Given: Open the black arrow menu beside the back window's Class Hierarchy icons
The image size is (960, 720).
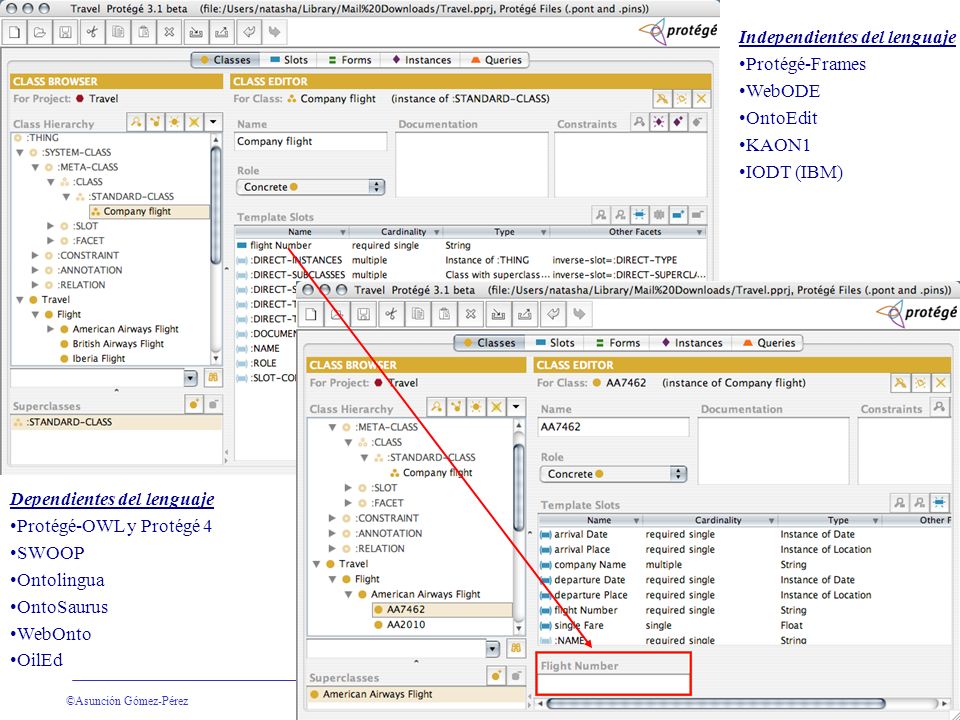Looking at the screenshot, I should pos(212,122).
